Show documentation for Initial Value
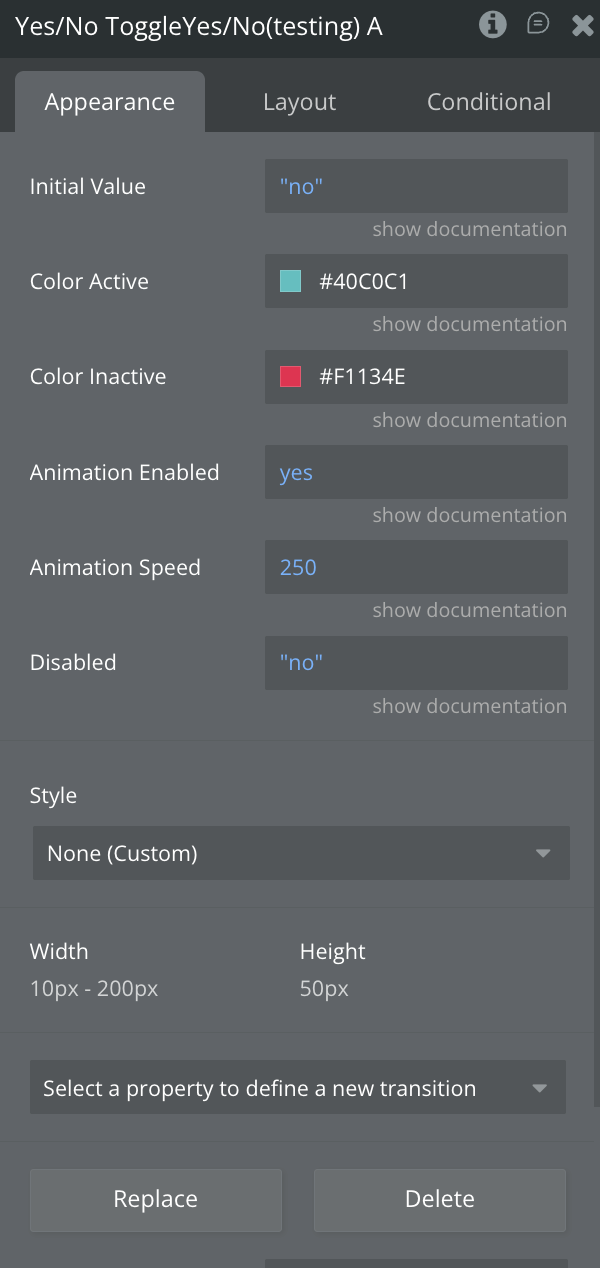 tap(469, 229)
